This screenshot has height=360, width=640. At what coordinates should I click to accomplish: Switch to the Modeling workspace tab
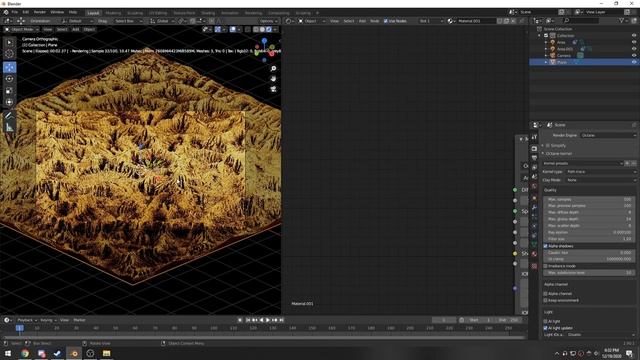tap(113, 13)
